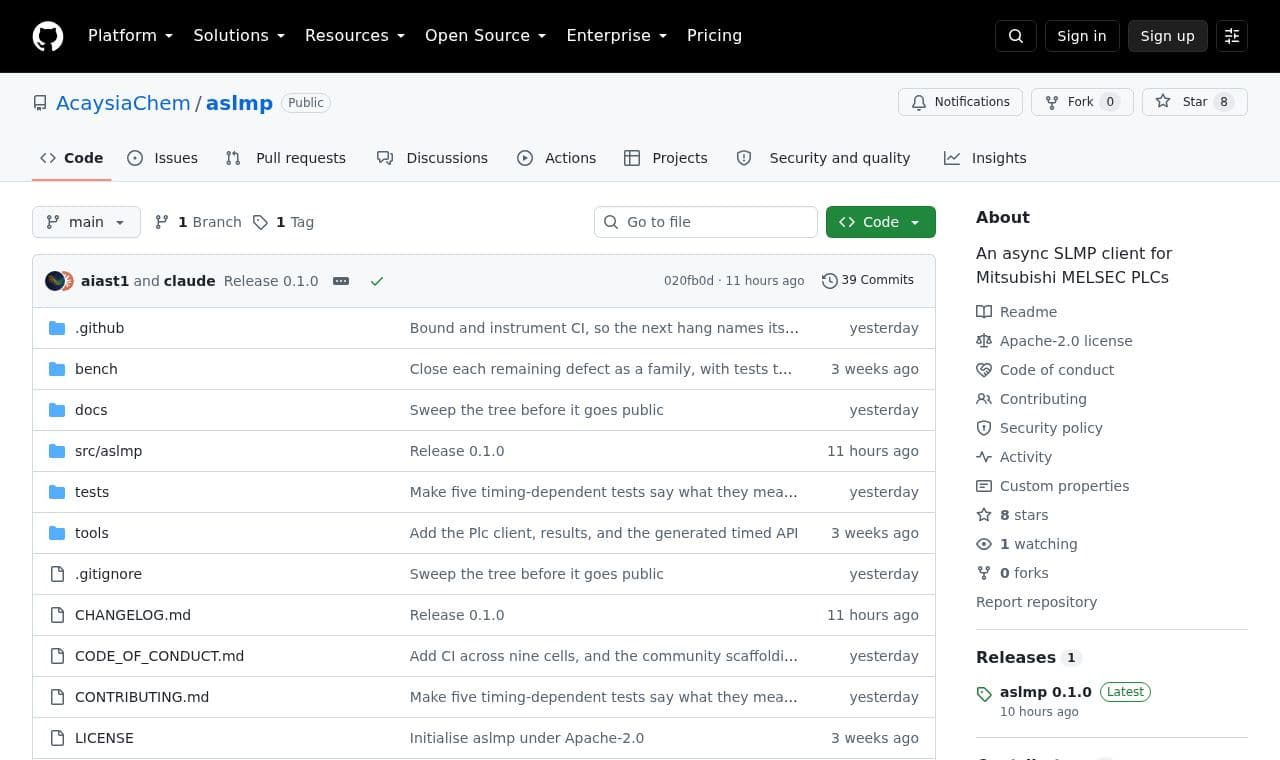1280x760 pixels.
Task: Open the Pull requests tab
Action: (x=286, y=158)
